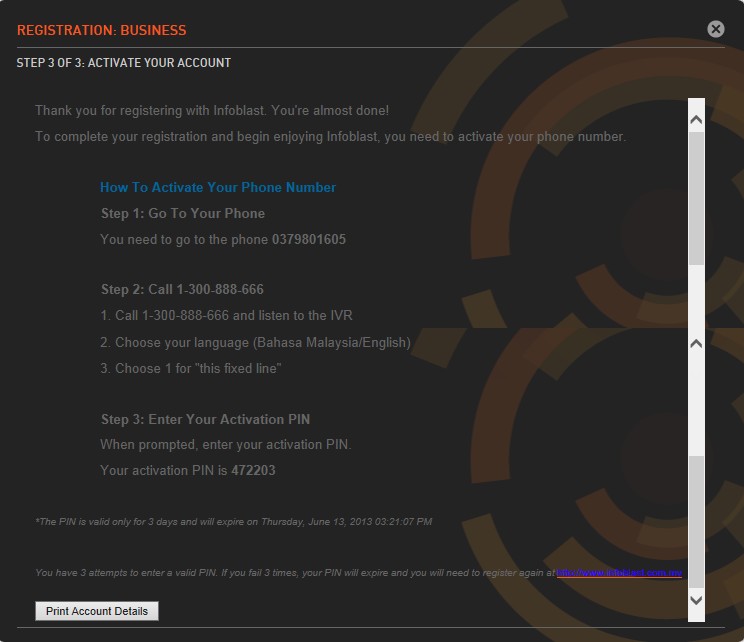Click 'Thank you for registering with Infoblast' text
Viewport: 744px width, 642px height.
[x=212, y=111]
